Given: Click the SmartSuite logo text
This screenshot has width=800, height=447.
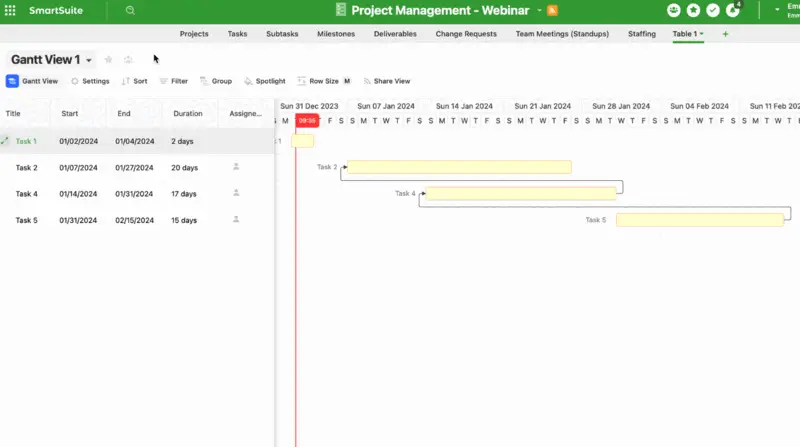Looking at the screenshot, I should 56,10.
